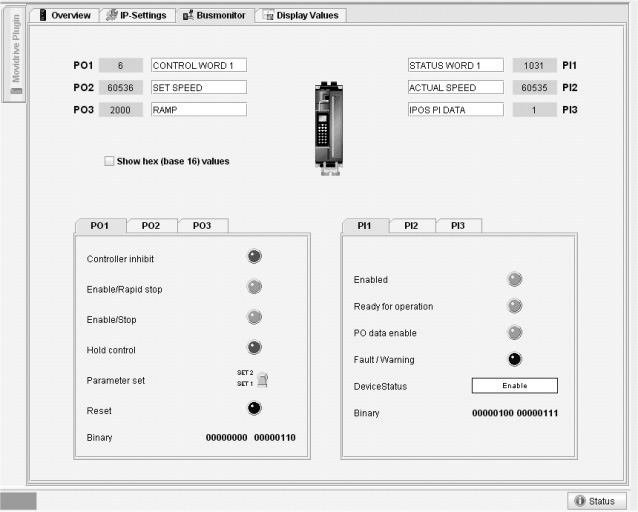Click the Fault / Warning LED
Image resolution: width=638 pixels, height=512 pixels.
click(x=515, y=359)
